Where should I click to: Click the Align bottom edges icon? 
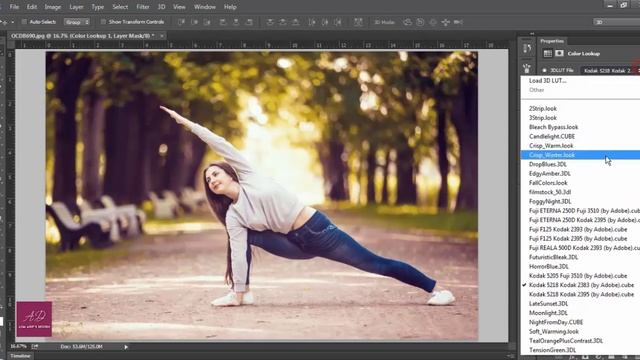coord(207,22)
